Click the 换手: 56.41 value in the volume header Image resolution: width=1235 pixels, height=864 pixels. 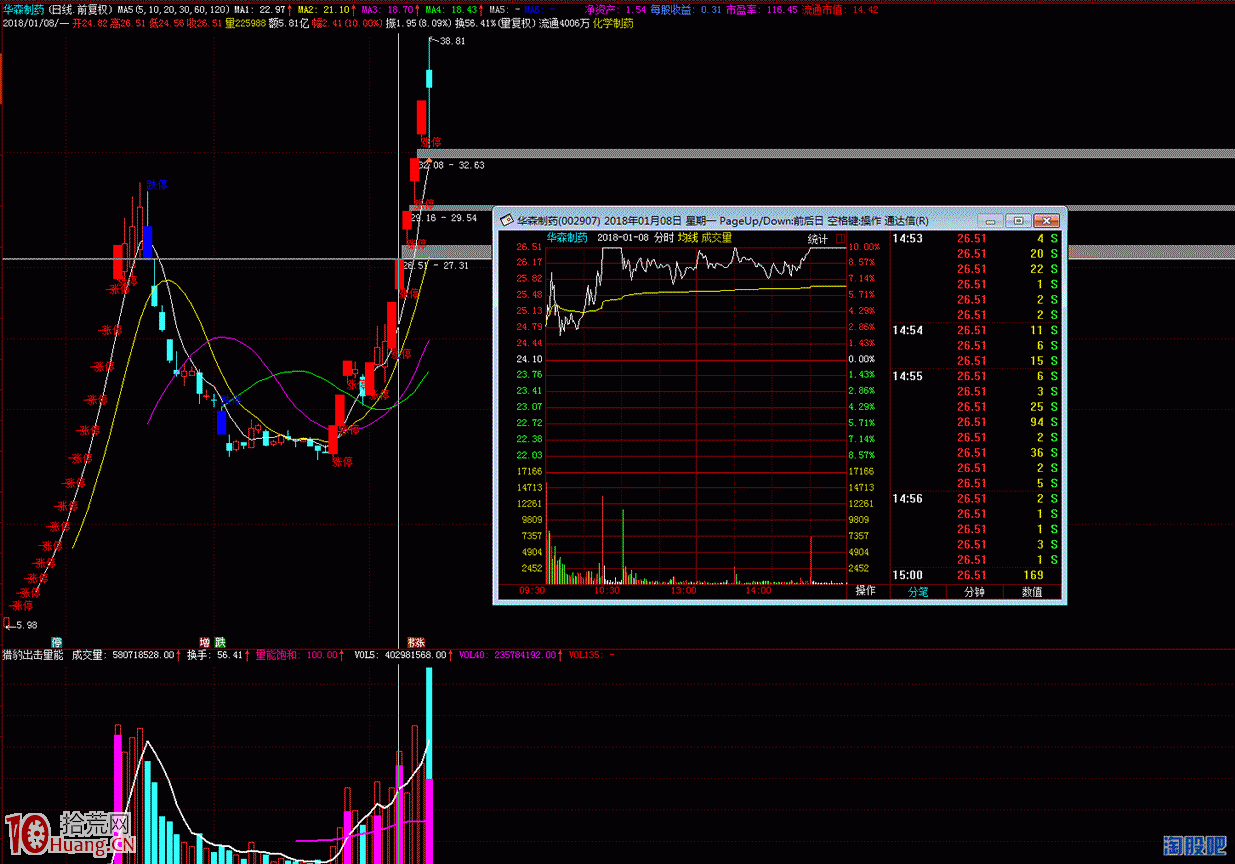pyautogui.click(x=215, y=655)
